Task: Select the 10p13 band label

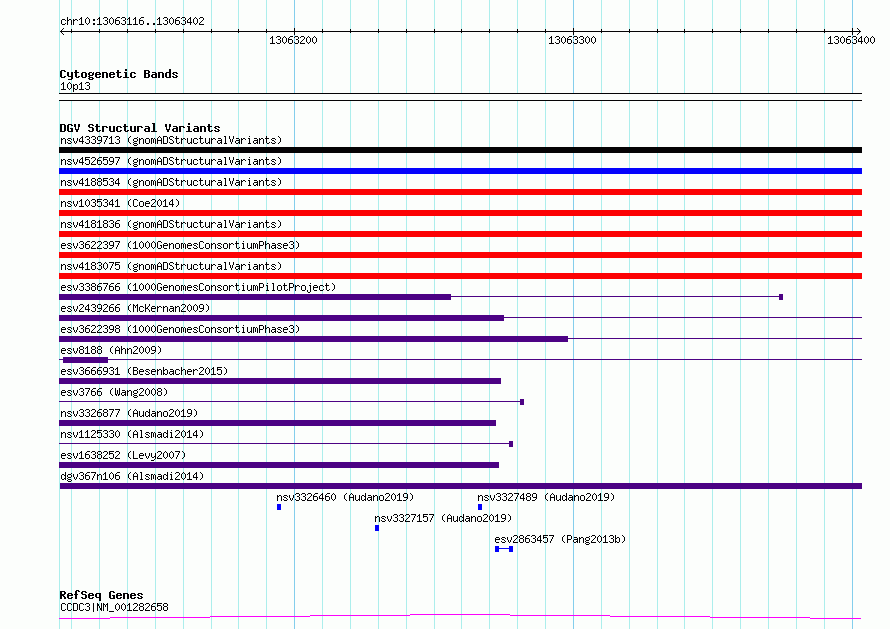Action: 75,86
